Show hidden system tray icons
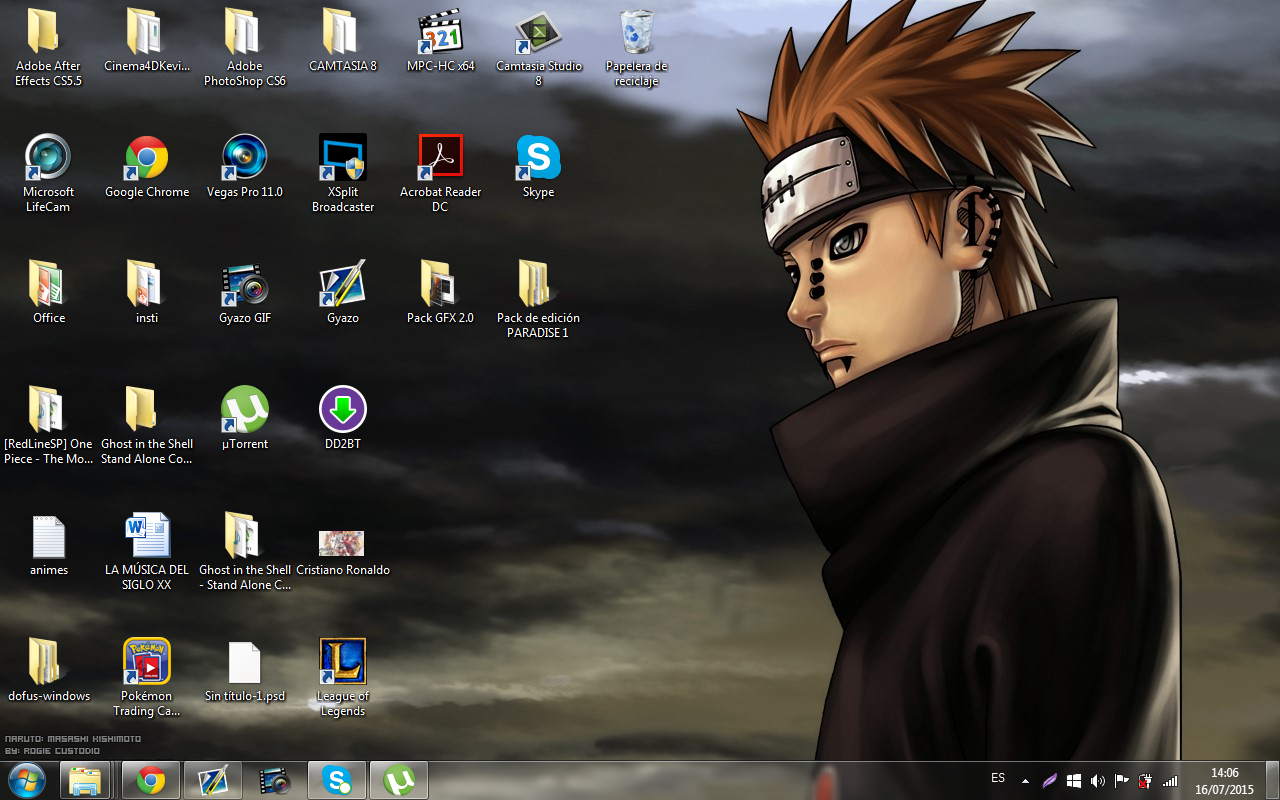The width and height of the screenshot is (1280, 800). pyautogui.click(x=1025, y=780)
